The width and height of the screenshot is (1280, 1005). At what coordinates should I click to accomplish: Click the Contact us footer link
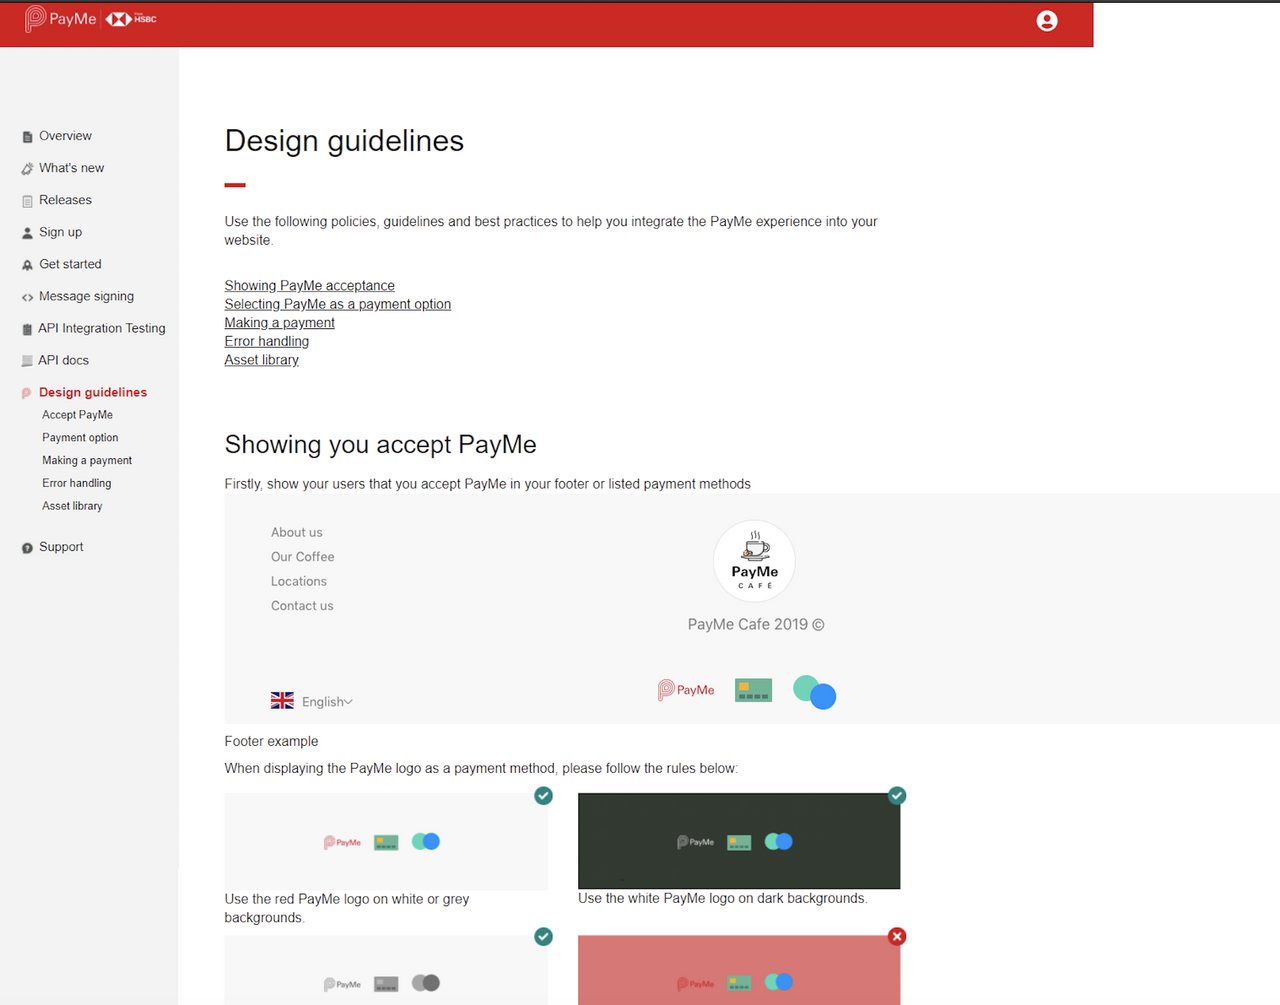click(x=302, y=606)
